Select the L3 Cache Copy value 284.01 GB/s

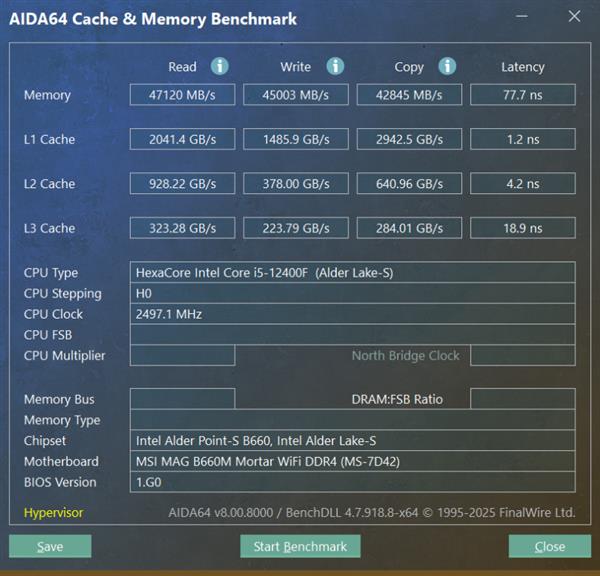coord(409,228)
